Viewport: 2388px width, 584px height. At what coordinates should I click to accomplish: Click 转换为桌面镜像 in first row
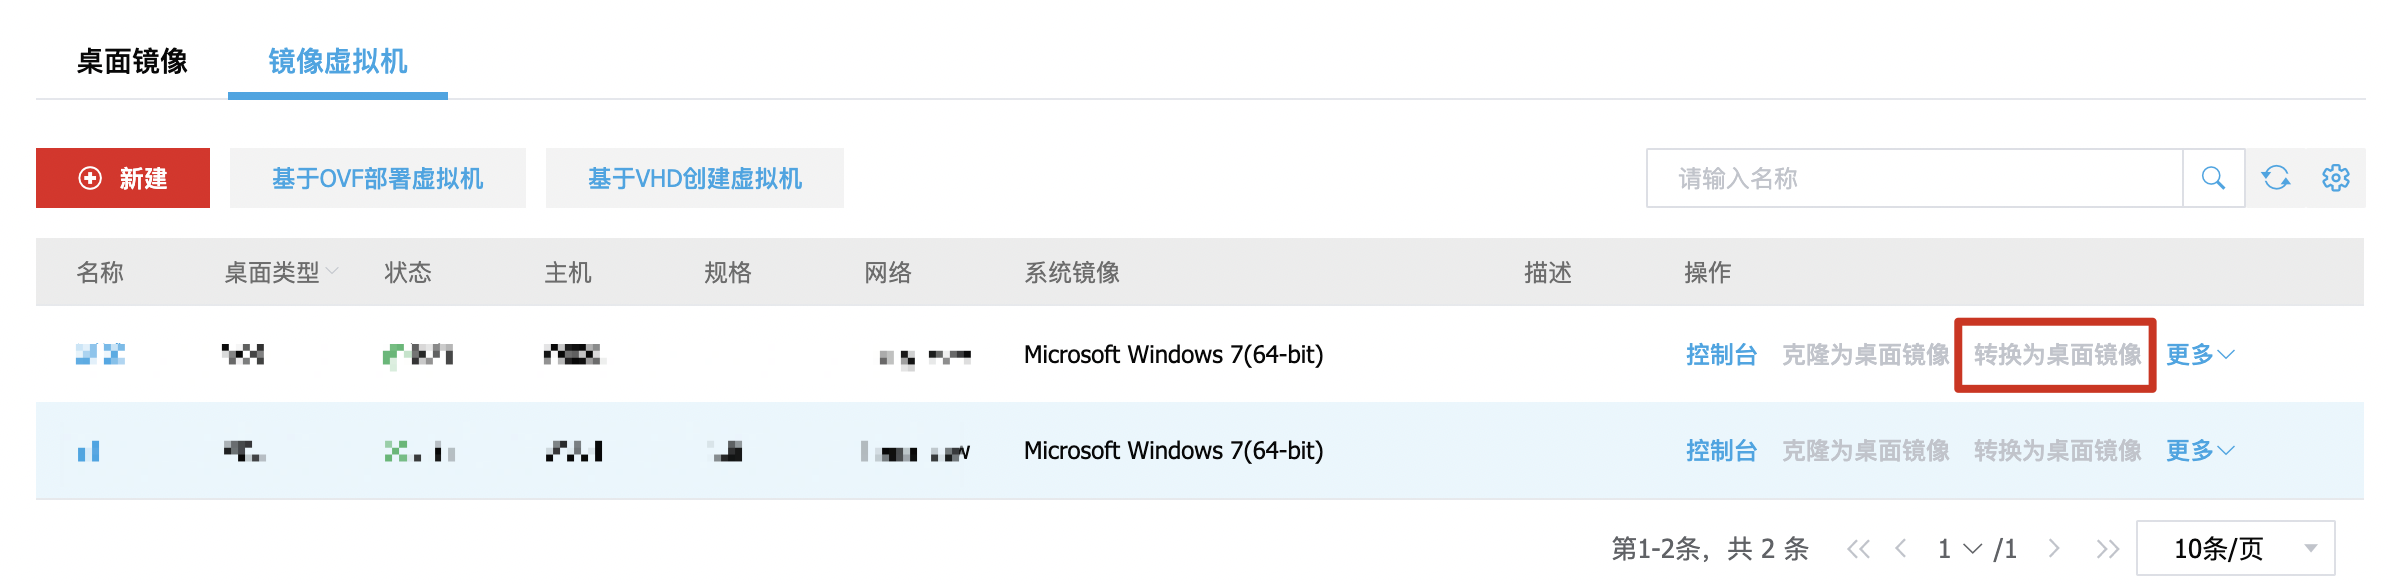2057,355
